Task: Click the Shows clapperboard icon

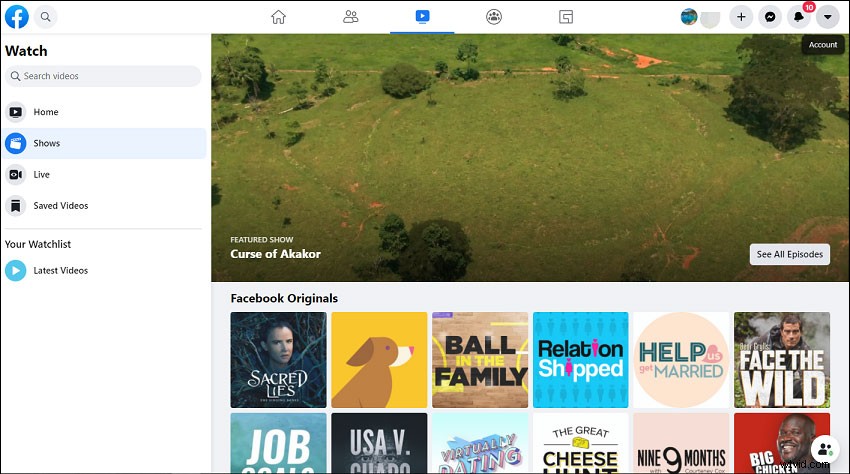Action: tap(16, 144)
